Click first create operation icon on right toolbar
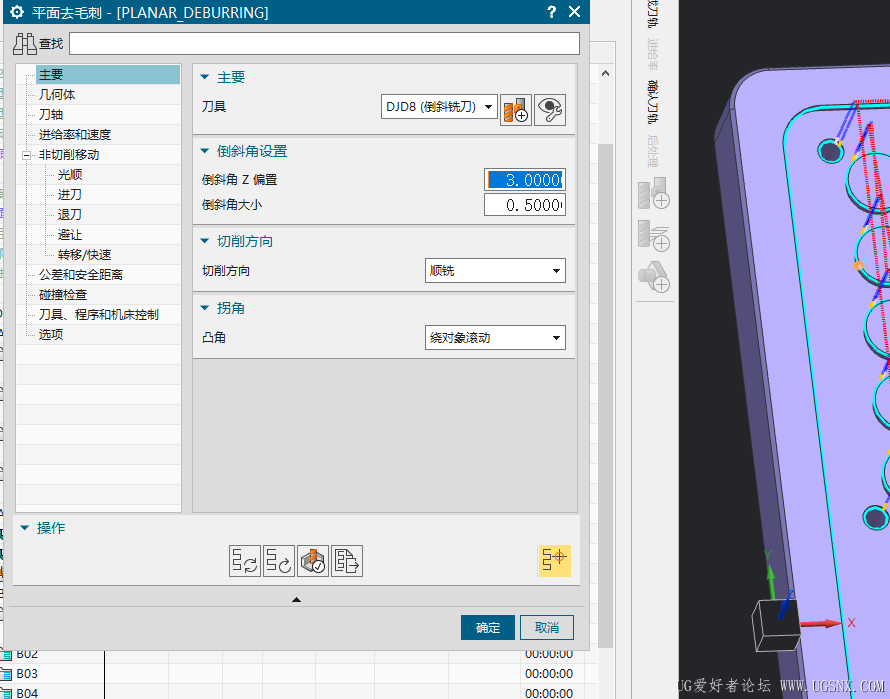The width and height of the screenshot is (890, 699). coord(653,193)
